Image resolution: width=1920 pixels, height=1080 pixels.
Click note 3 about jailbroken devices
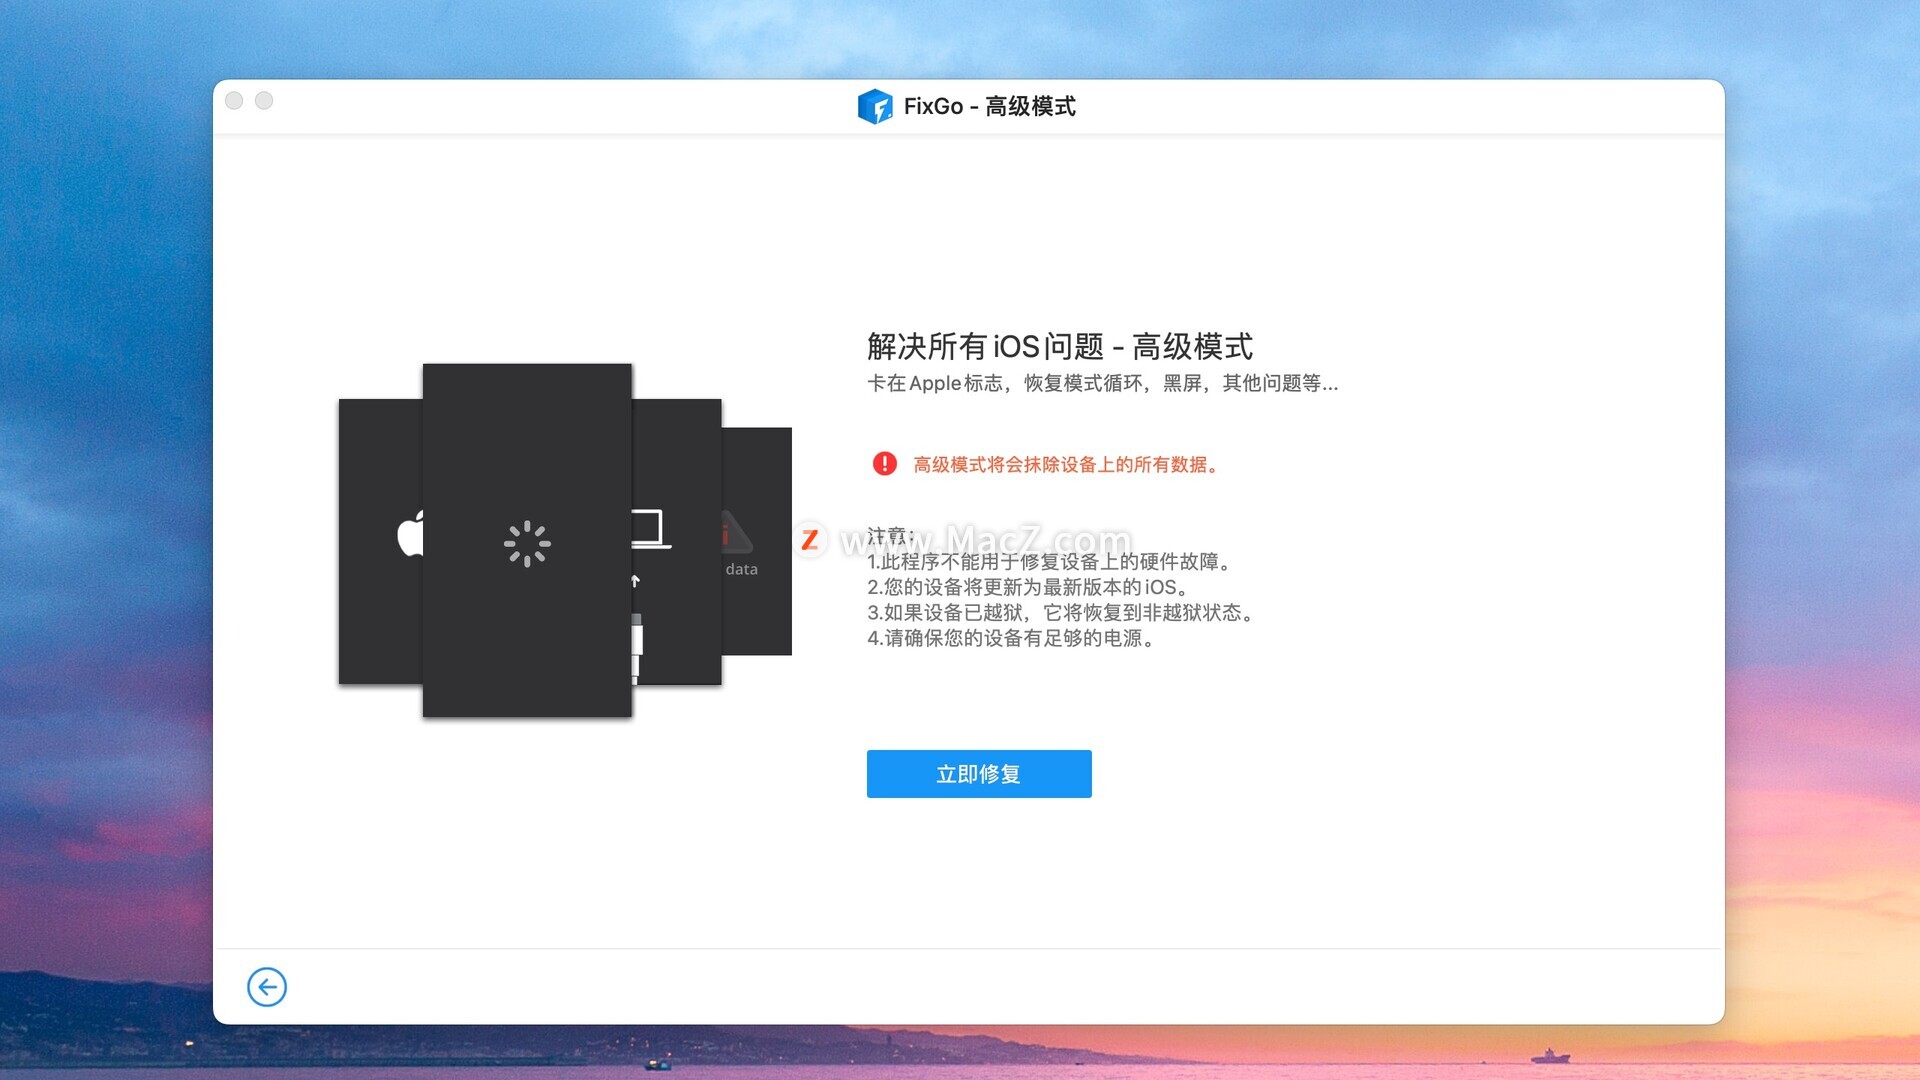1060,612
